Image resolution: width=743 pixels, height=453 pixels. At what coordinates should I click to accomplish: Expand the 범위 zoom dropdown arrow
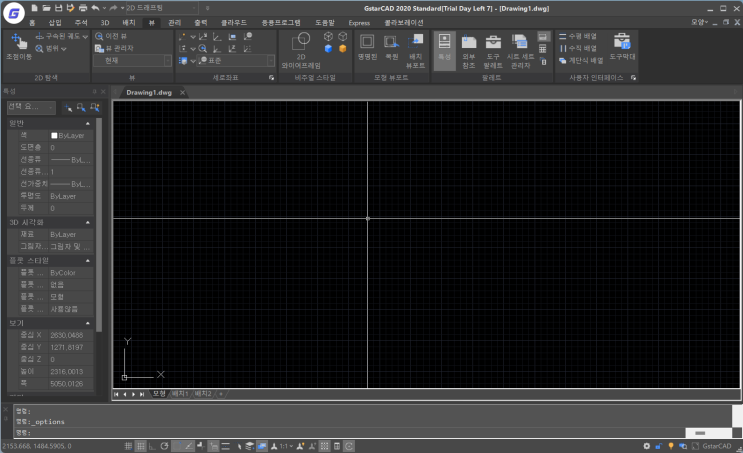click(64, 49)
